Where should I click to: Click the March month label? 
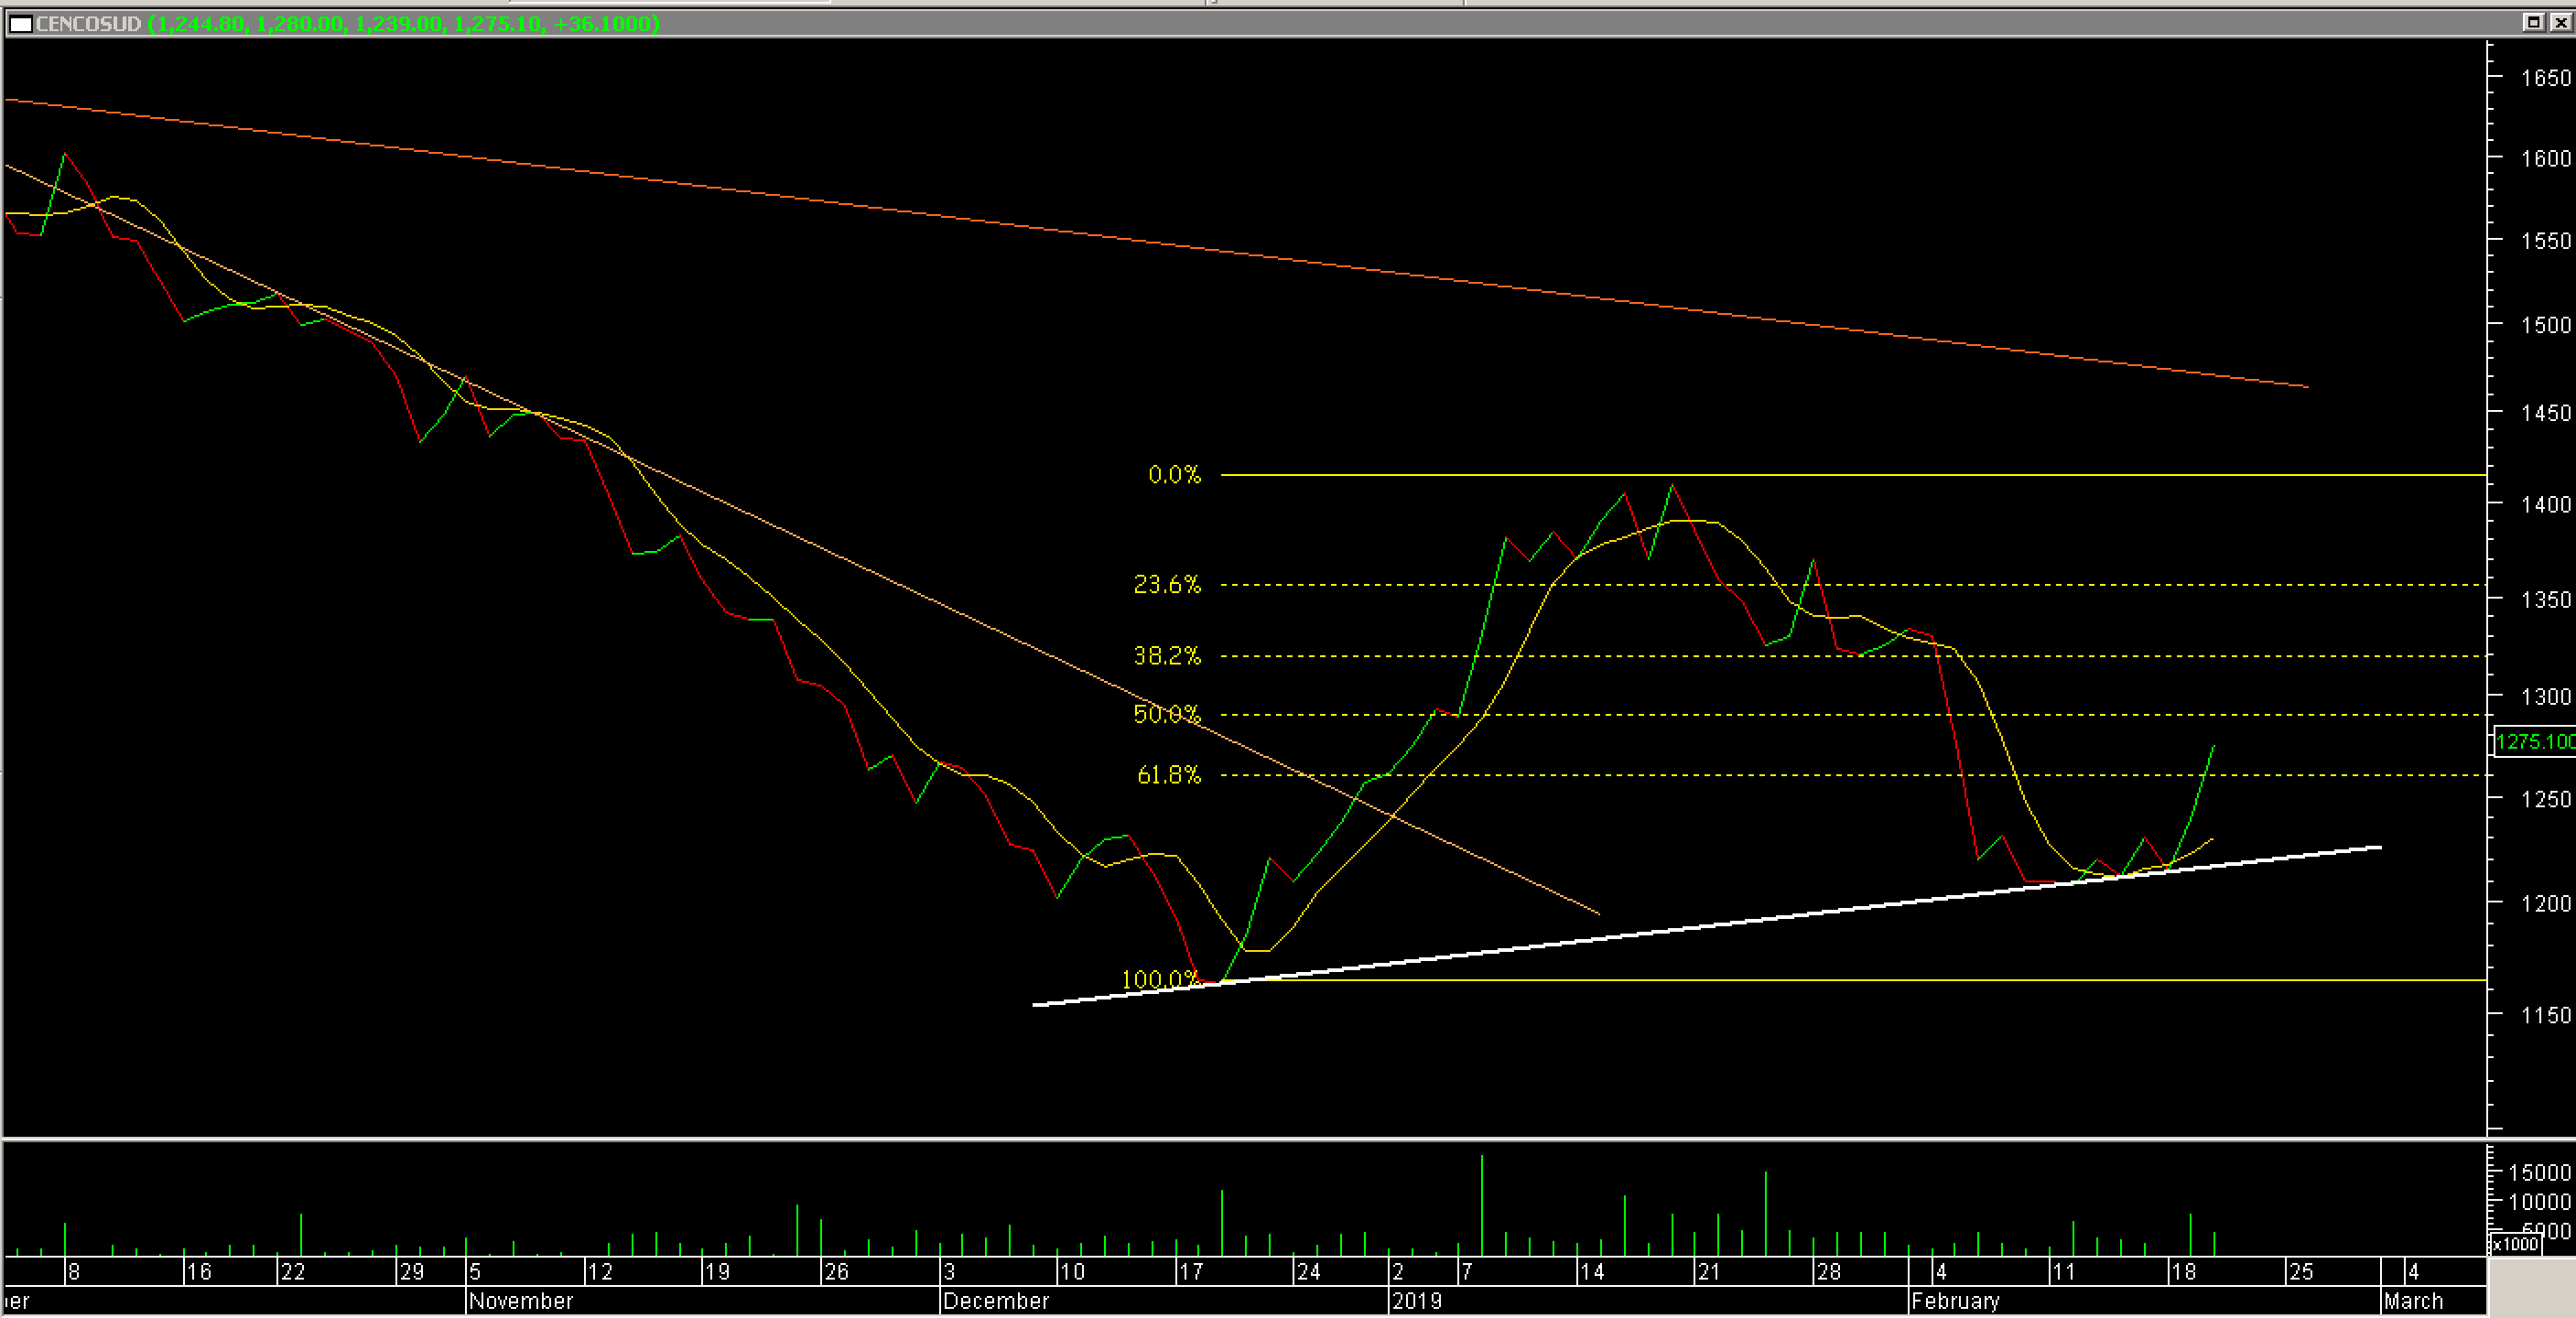pos(2413,1301)
